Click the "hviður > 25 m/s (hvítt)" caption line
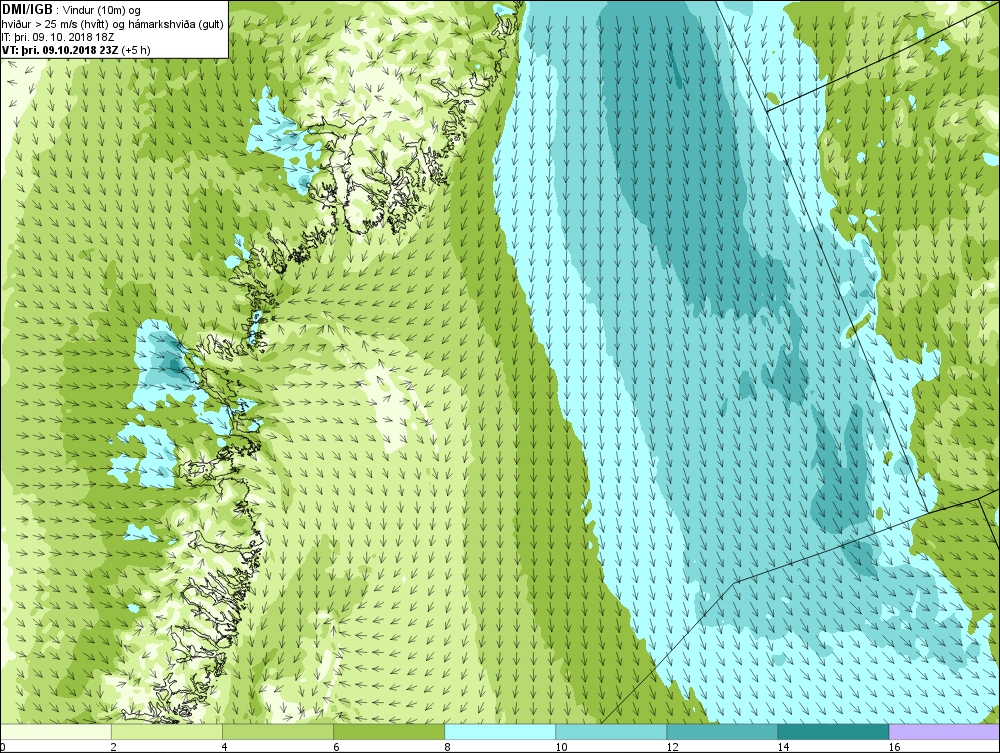The width and height of the screenshot is (1000, 753). pyautogui.click(x=55, y=24)
